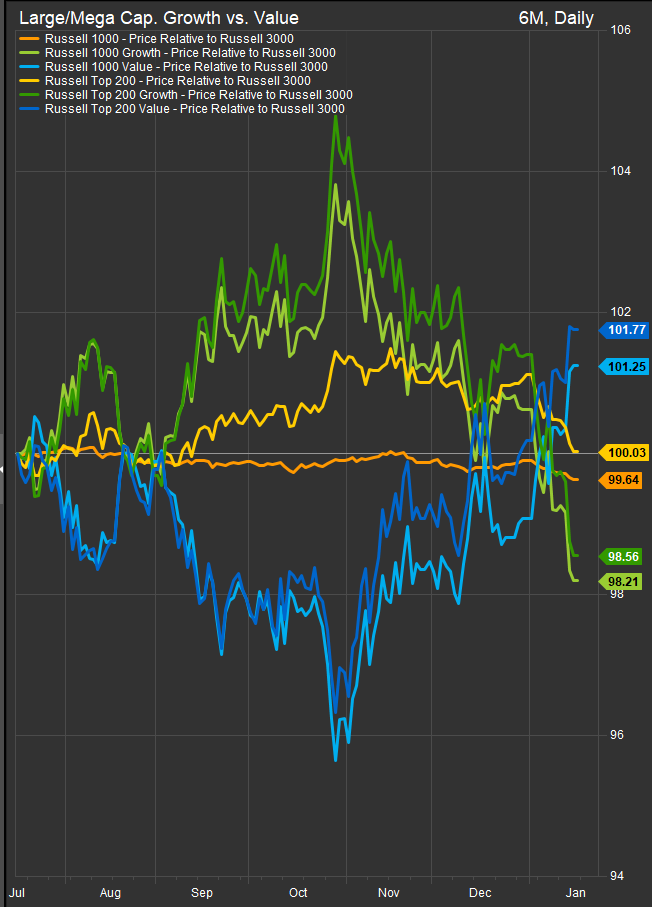Click the 104 value on the price axis
This screenshot has width=652, height=907.
click(619, 171)
